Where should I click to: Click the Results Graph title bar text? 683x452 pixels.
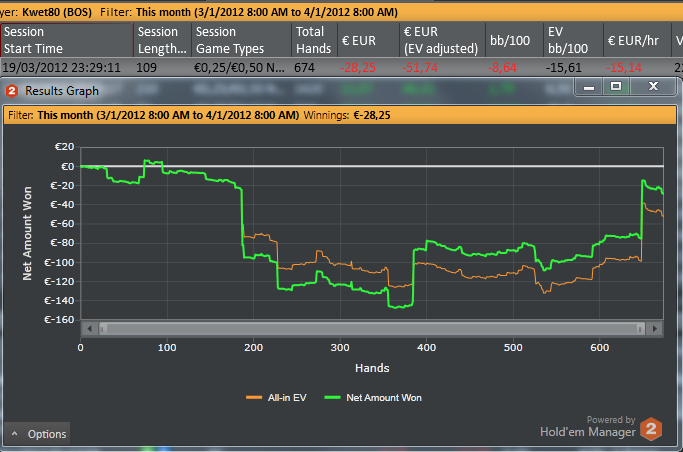(62, 91)
